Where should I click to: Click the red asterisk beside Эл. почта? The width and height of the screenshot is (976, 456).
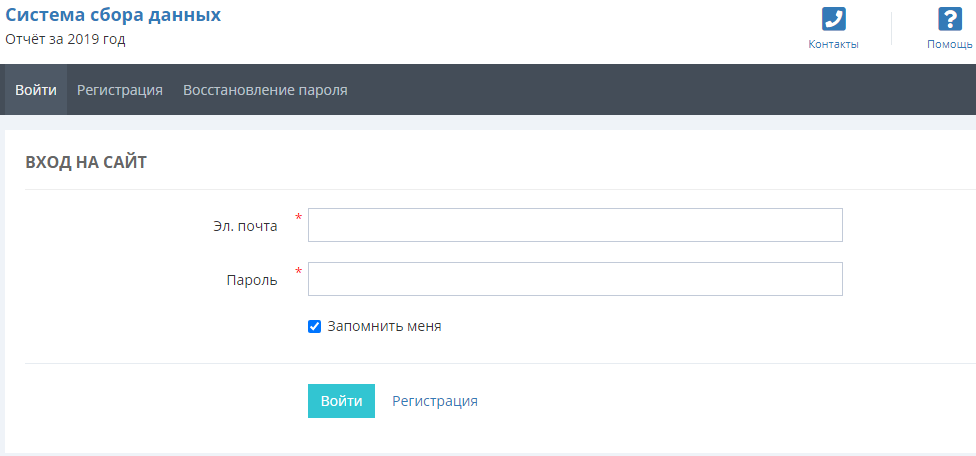(298, 217)
